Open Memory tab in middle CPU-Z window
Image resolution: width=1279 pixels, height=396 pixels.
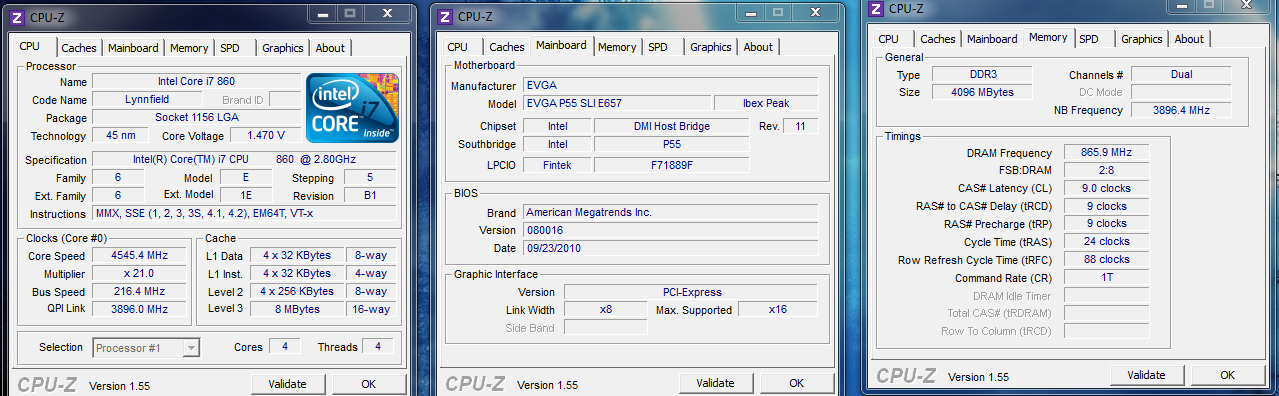(x=617, y=47)
